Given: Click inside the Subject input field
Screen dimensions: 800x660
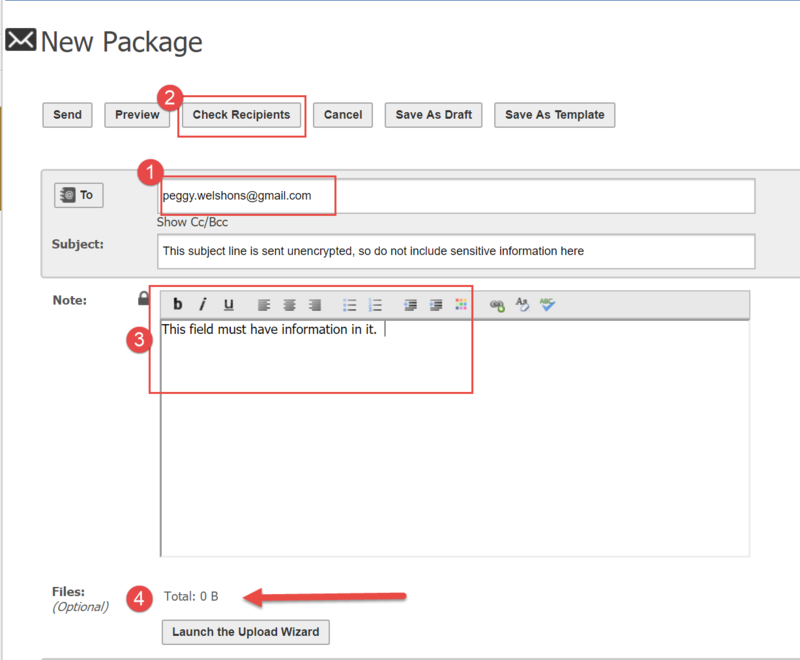Looking at the screenshot, I should coord(455,251).
